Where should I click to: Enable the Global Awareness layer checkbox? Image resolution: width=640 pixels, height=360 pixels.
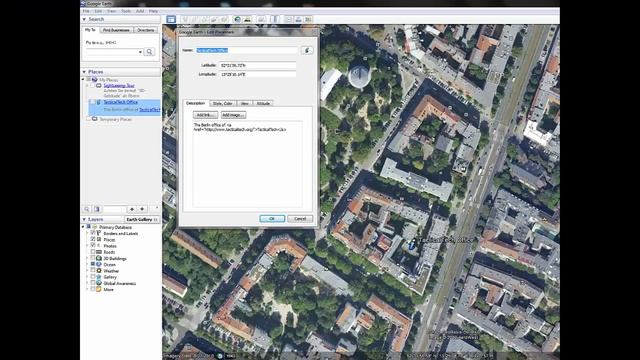pyautogui.click(x=93, y=283)
